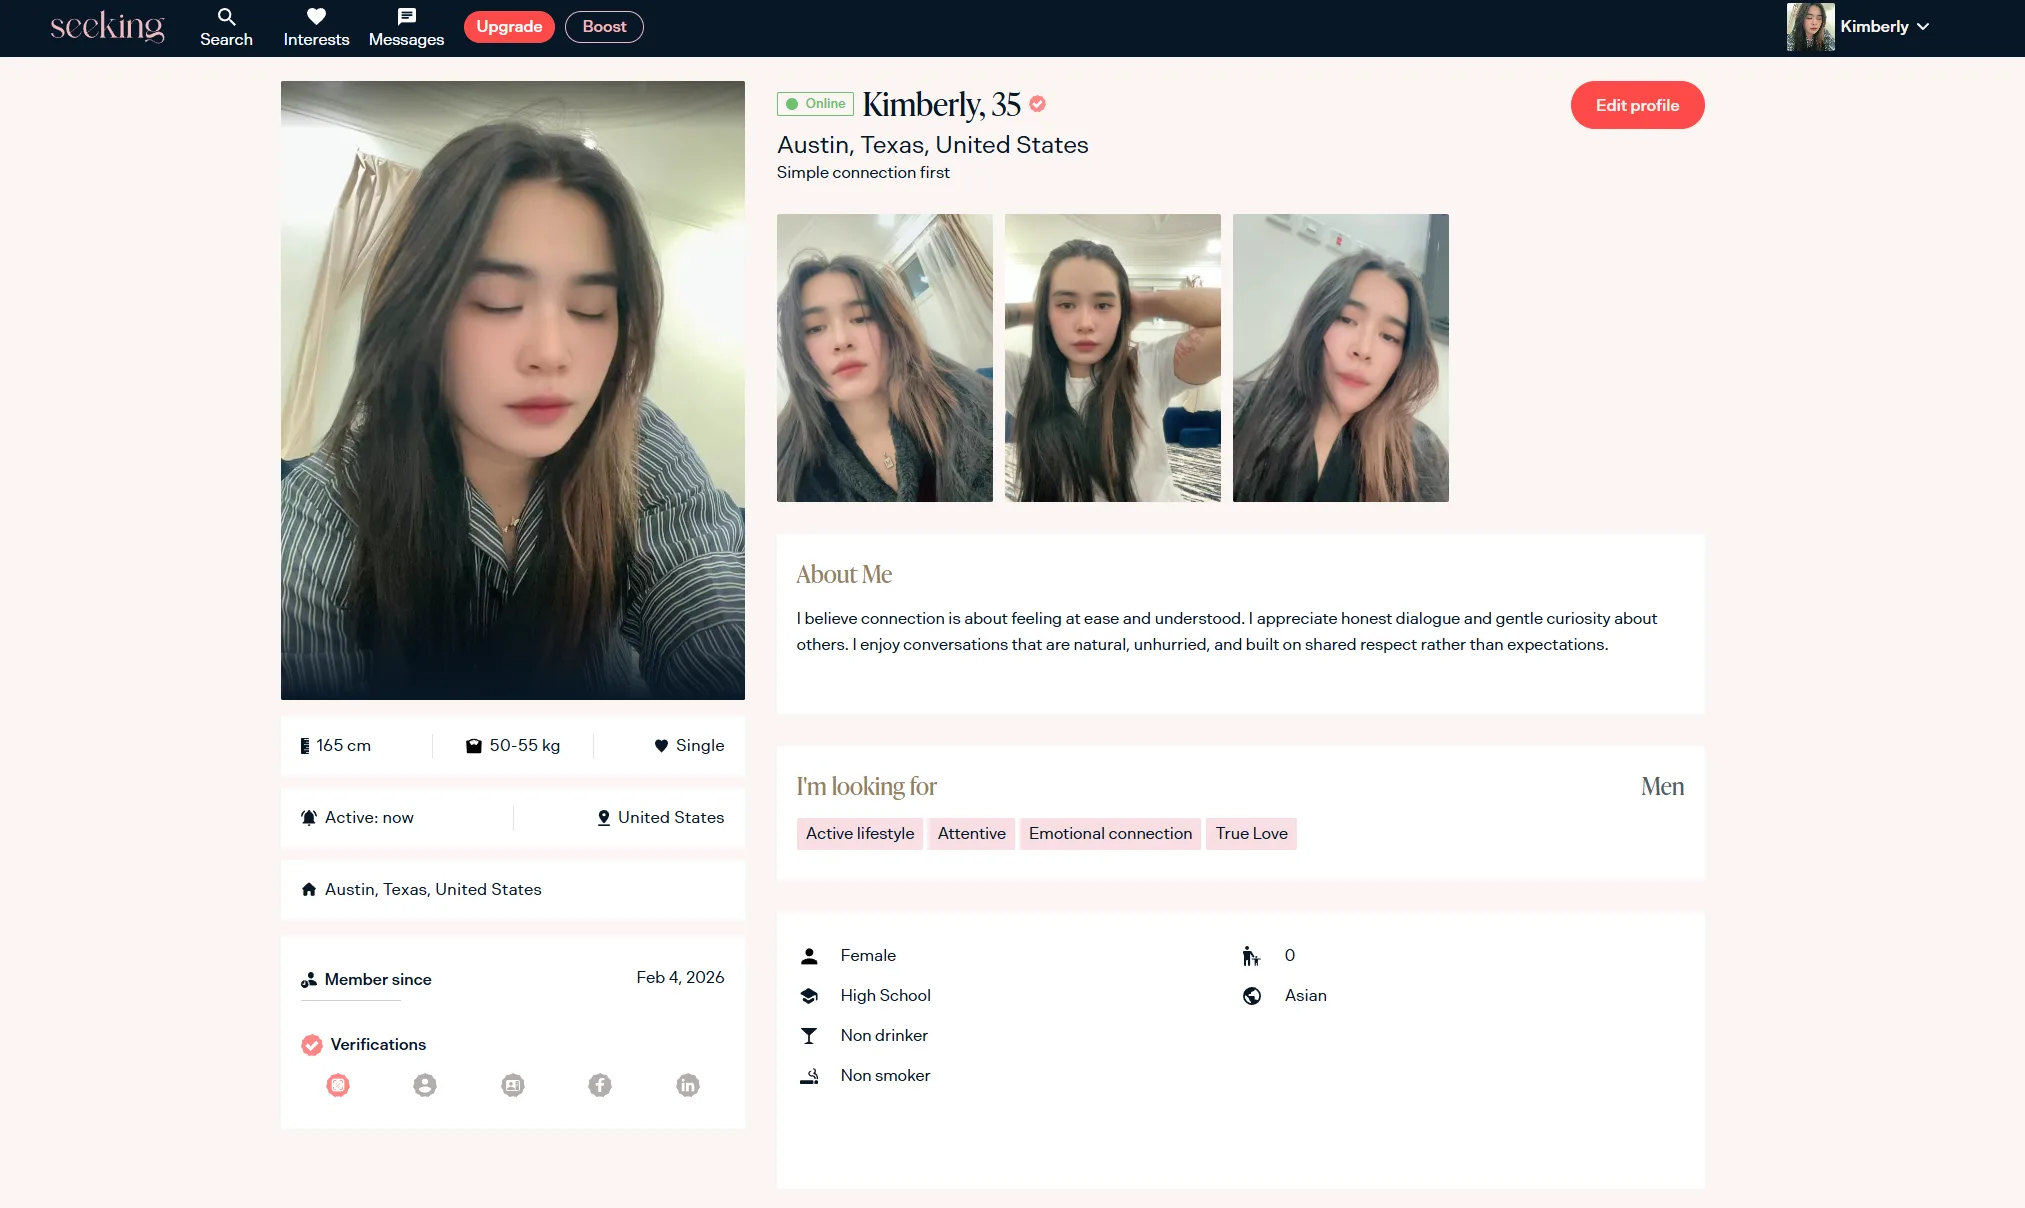Click the Search magnifier icon
2025x1208 pixels.
[x=226, y=17]
